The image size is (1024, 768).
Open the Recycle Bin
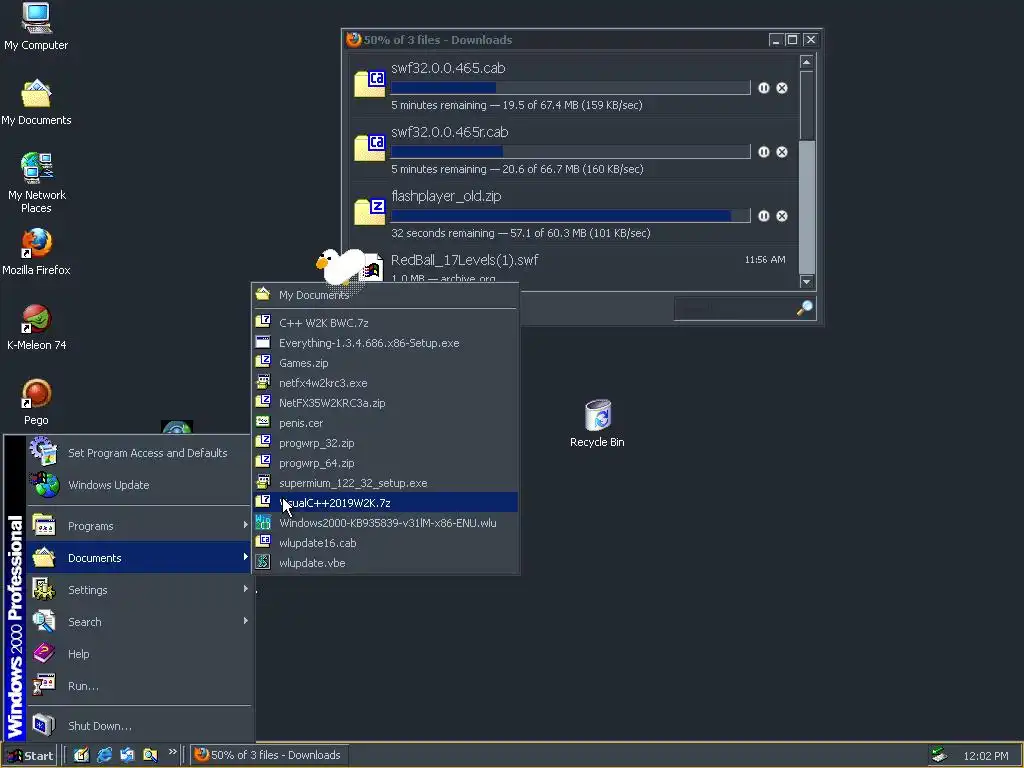pyautogui.click(x=597, y=423)
